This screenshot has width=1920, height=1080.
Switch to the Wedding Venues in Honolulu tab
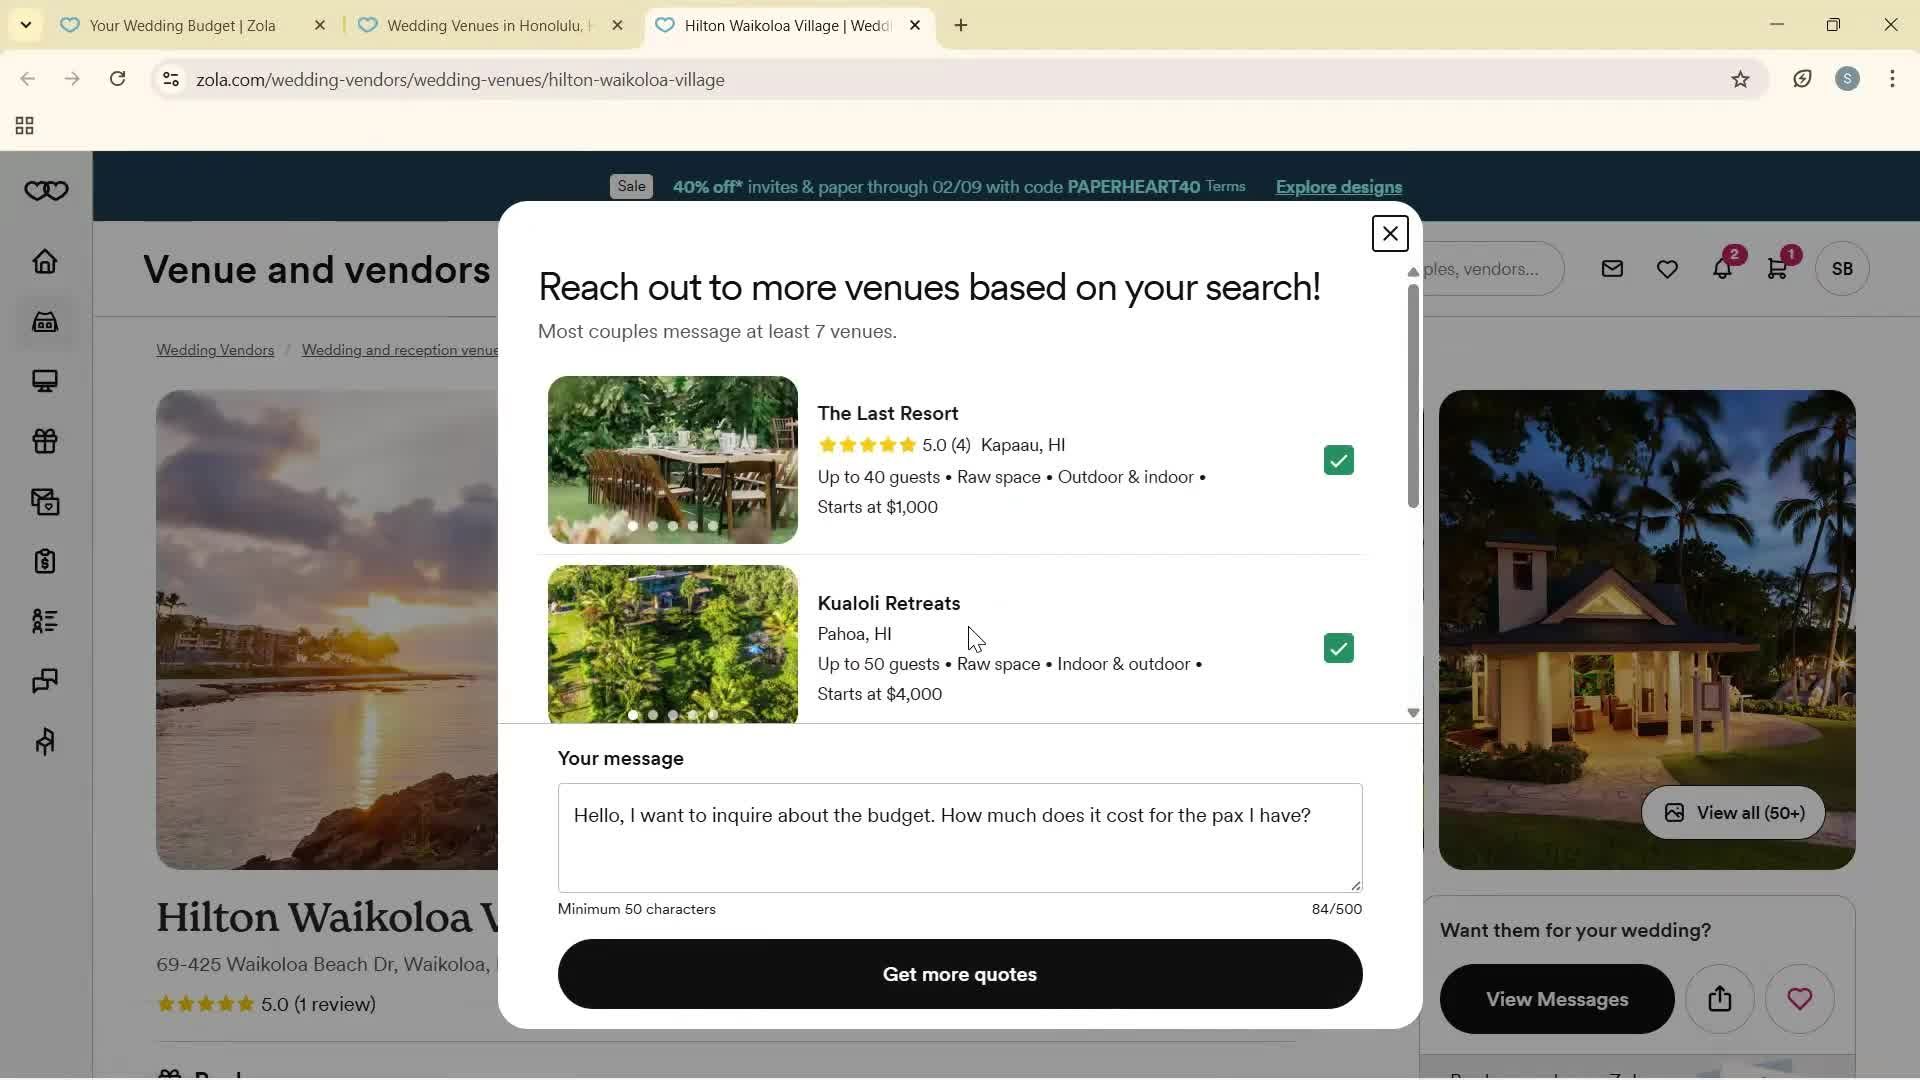480,25
